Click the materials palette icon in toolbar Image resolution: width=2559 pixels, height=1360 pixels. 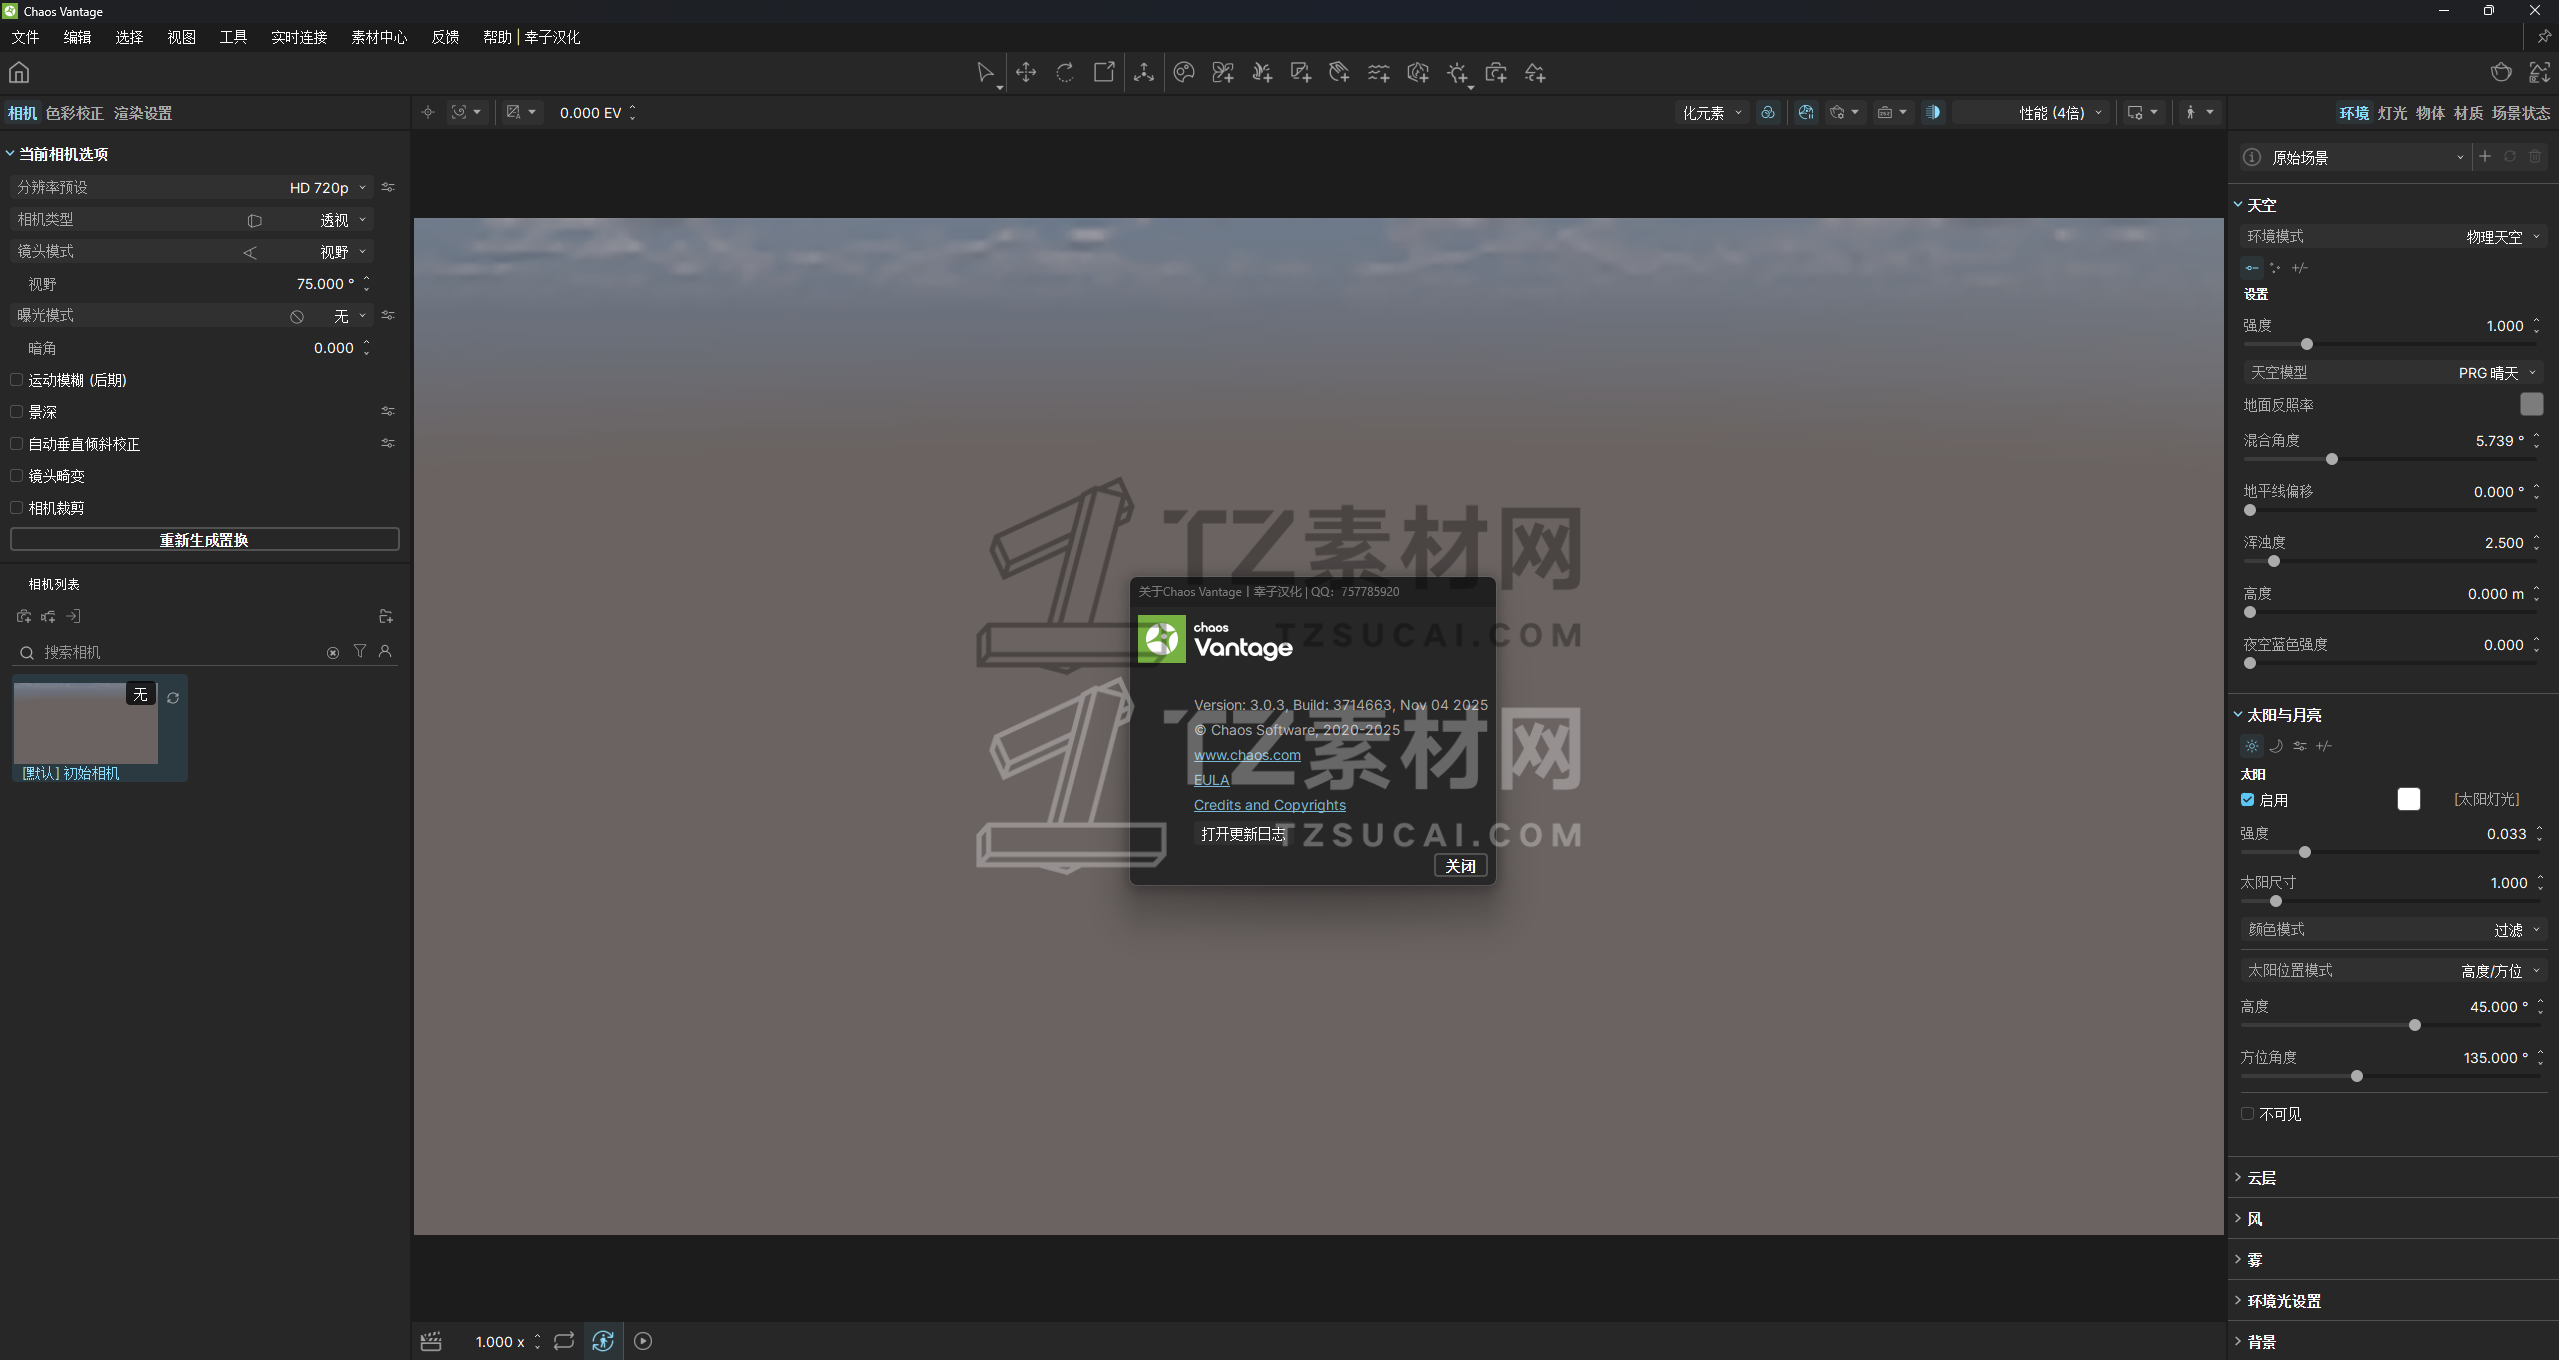pos(1183,72)
